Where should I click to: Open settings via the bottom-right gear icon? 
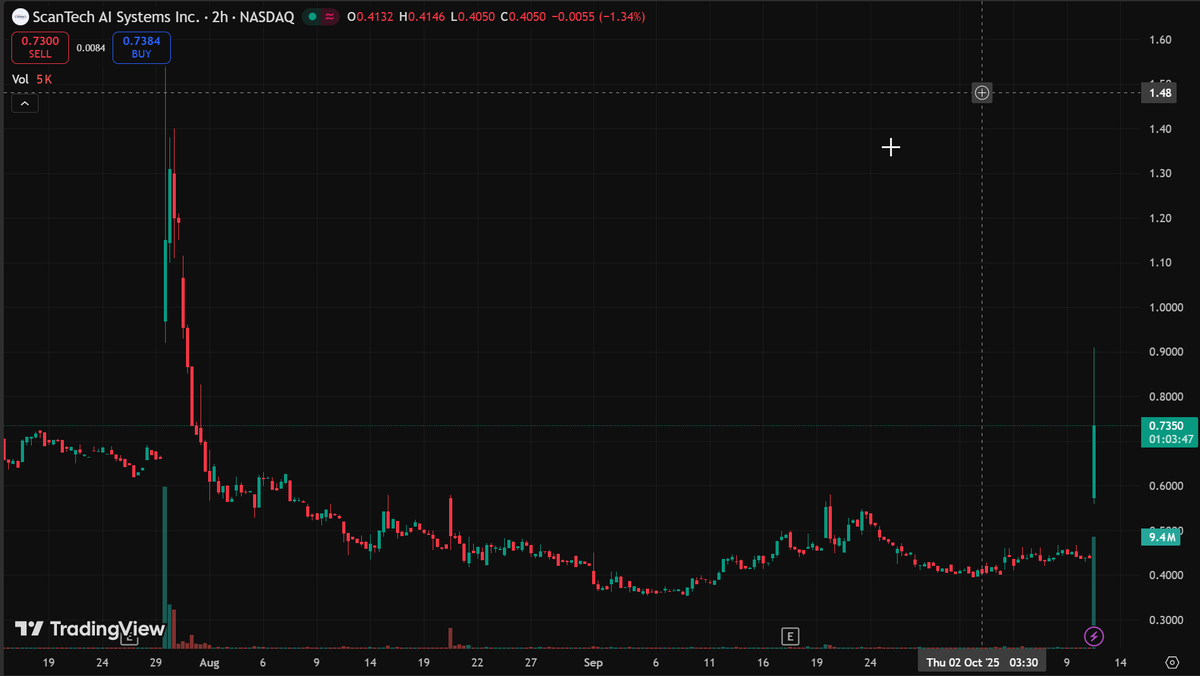coord(1170,662)
